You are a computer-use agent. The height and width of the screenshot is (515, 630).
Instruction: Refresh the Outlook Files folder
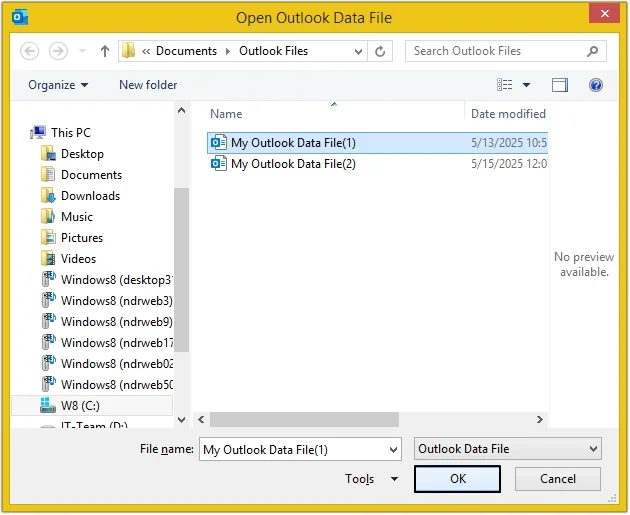click(x=380, y=51)
